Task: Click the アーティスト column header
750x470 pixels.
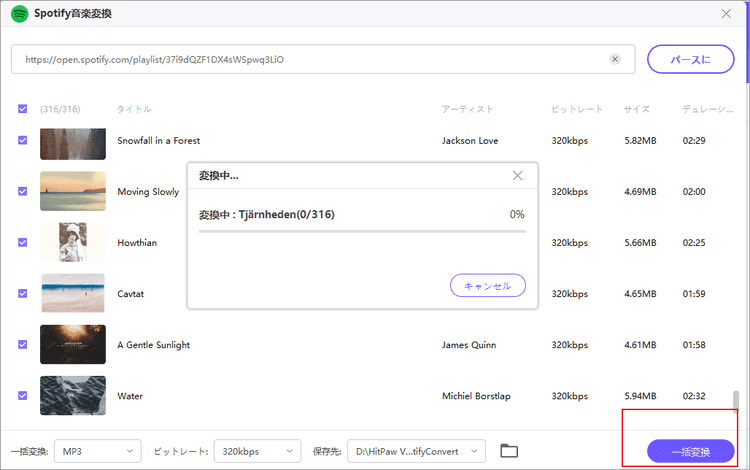Action: coord(467,109)
